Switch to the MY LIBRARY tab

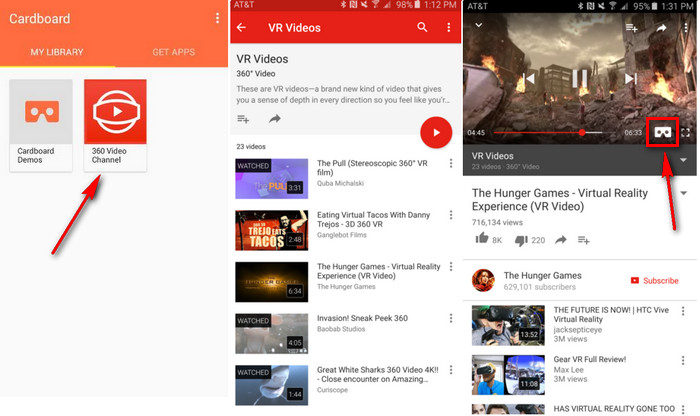coord(57,52)
